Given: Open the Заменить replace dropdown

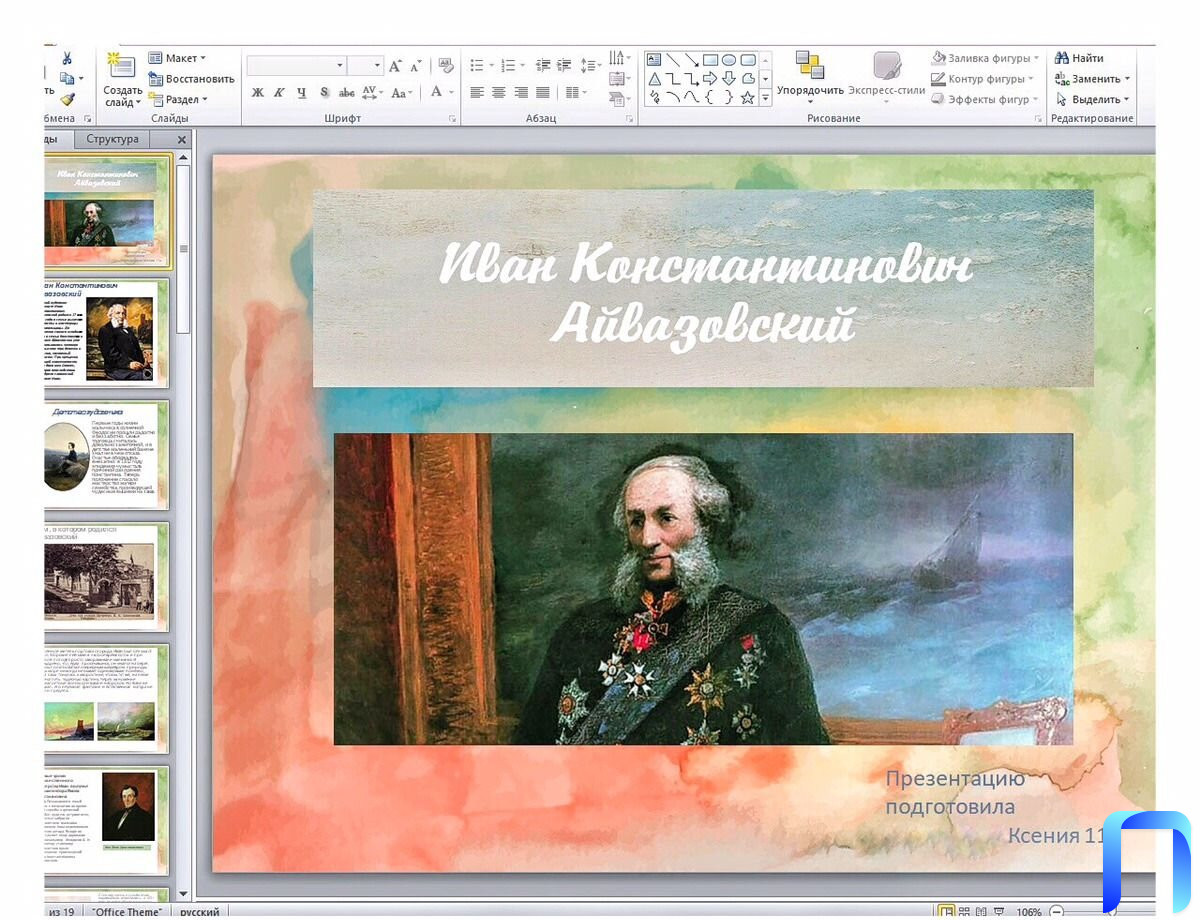Looking at the screenshot, I should click(1093, 79).
